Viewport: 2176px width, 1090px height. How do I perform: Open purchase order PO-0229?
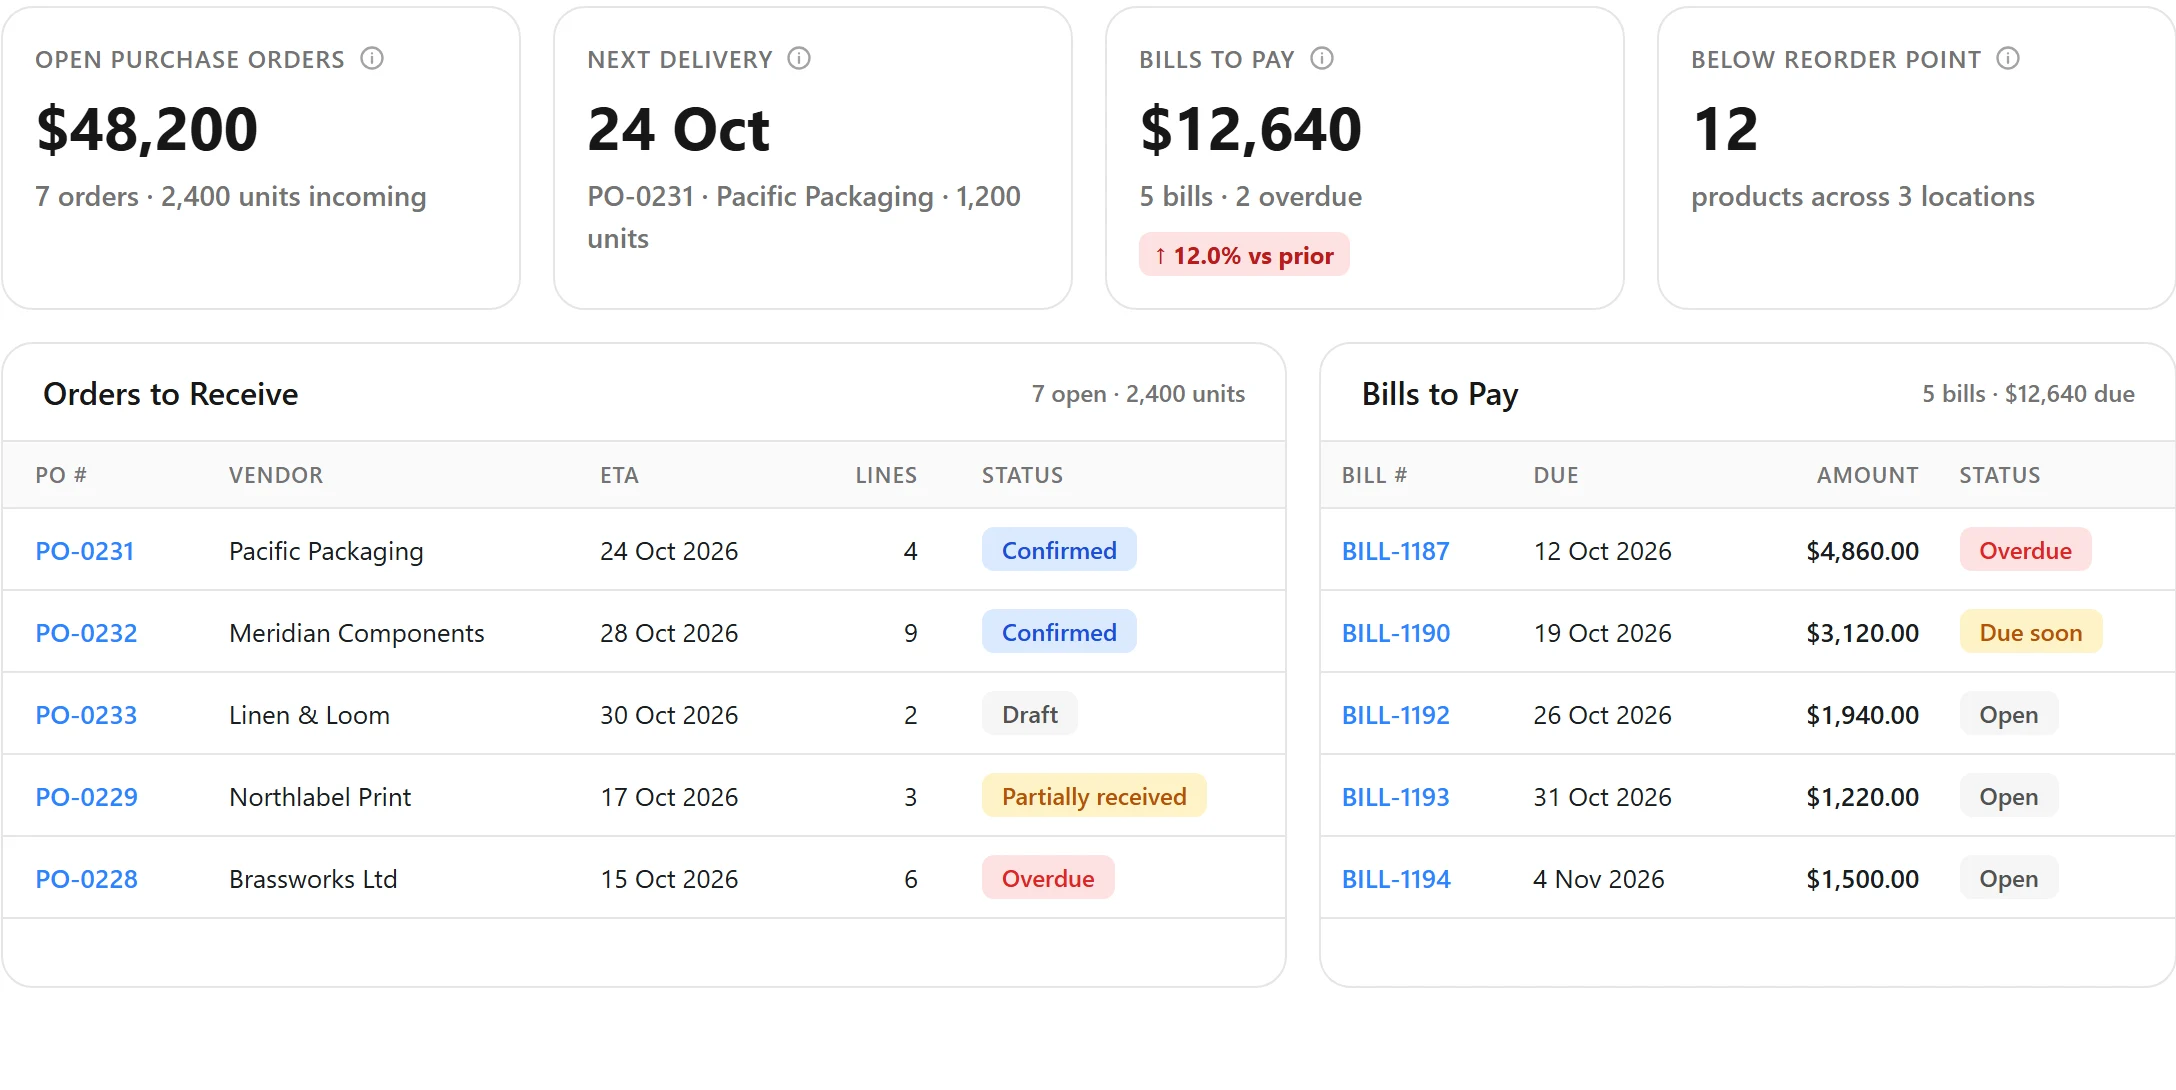[86, 797]
